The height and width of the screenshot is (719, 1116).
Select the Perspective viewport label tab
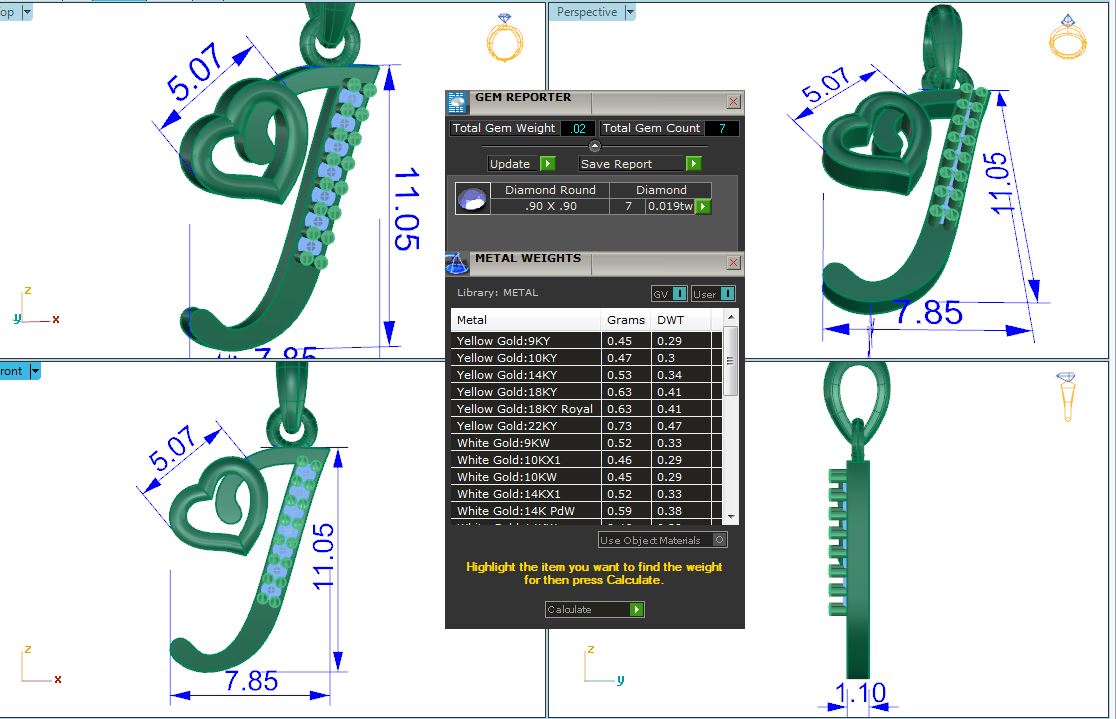click(586, 12)
